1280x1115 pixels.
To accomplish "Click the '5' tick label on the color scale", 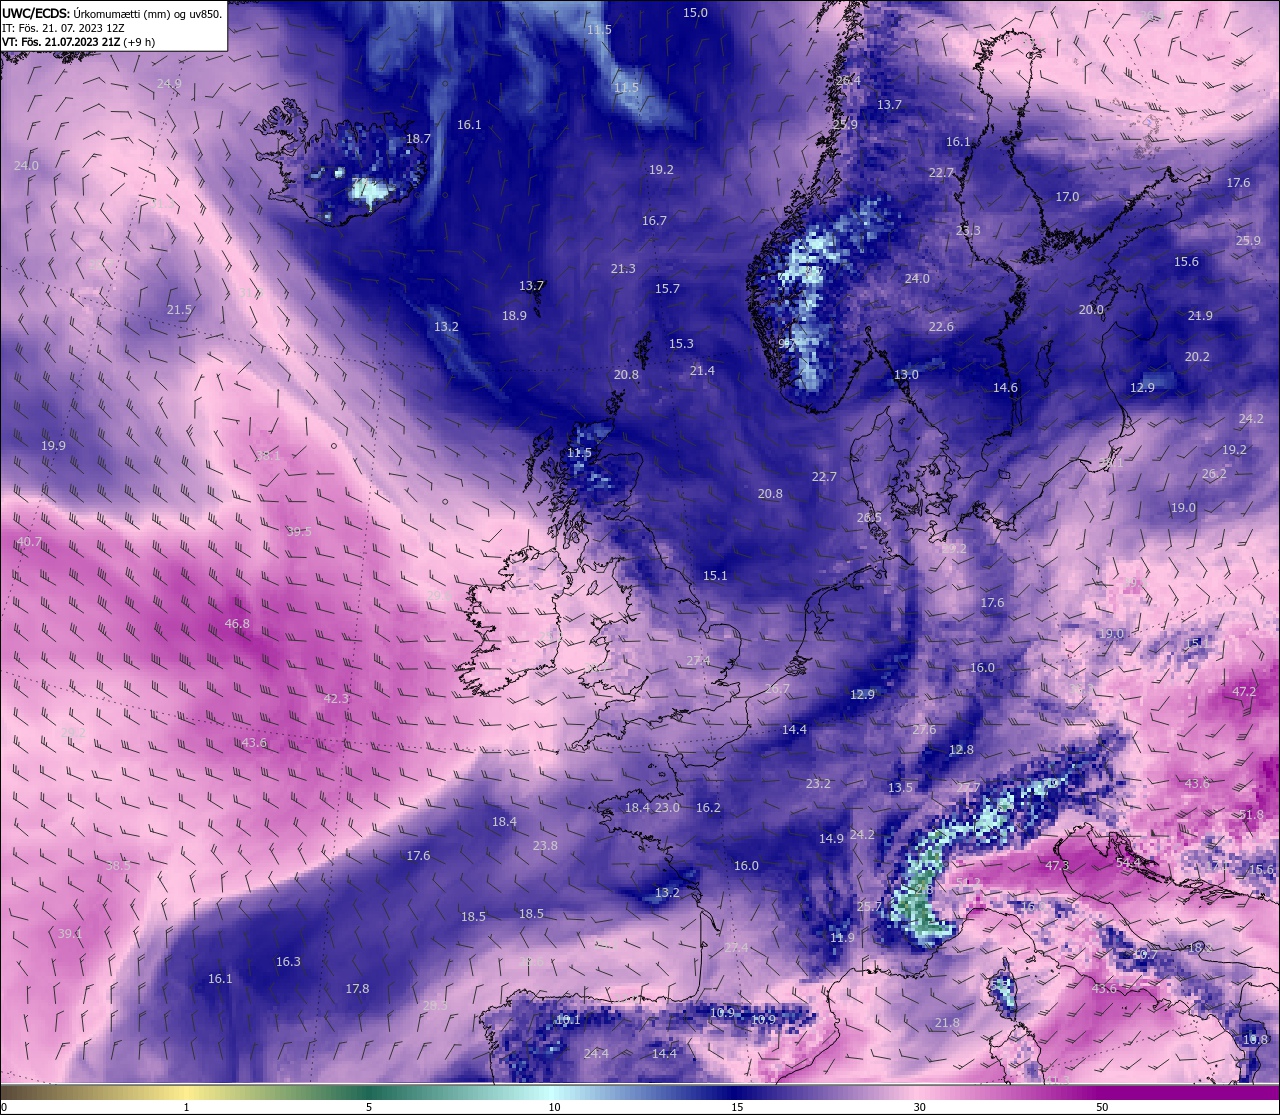I will [369, 1107].
